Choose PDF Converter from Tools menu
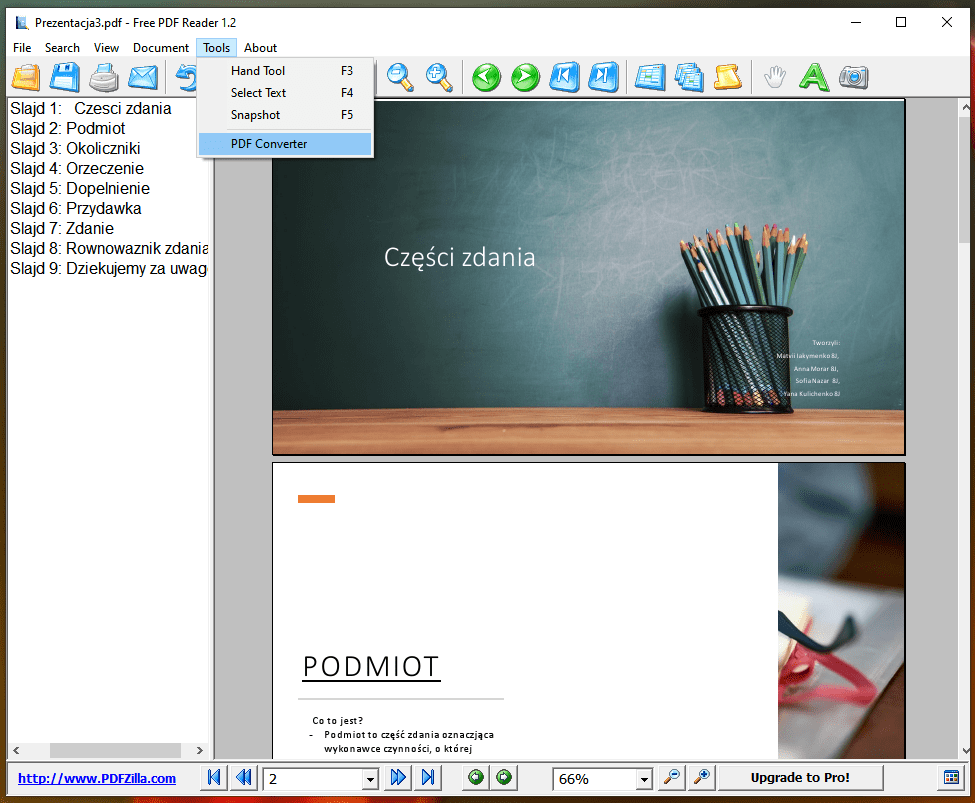Viewport: 975px width, 803px height. pyautogui.click(x=285, y=144)
